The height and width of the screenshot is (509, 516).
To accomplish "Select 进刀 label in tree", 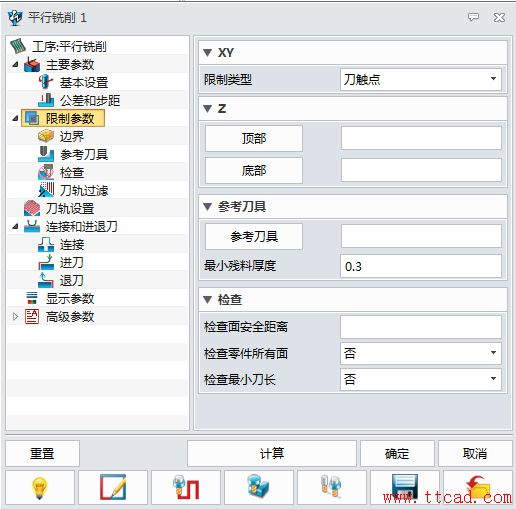I will (x=72, y=262).
